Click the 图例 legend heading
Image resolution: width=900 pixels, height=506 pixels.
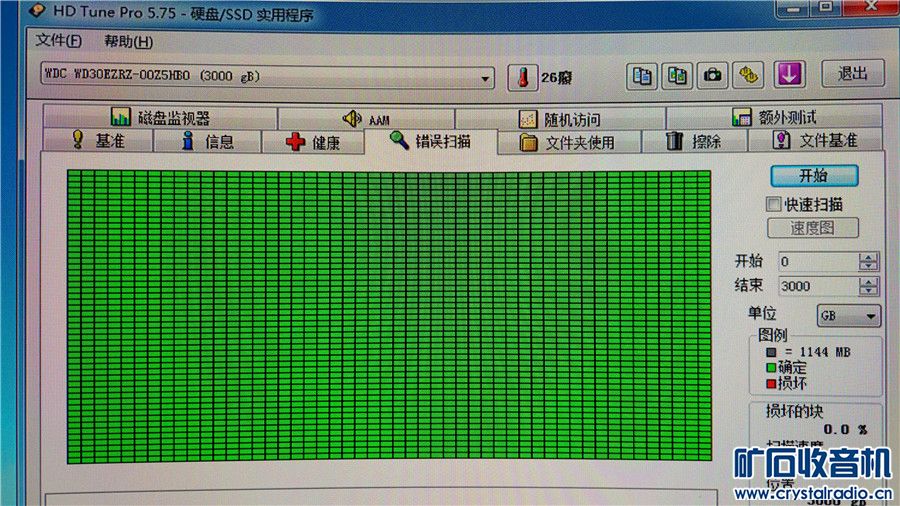[773, 334]
